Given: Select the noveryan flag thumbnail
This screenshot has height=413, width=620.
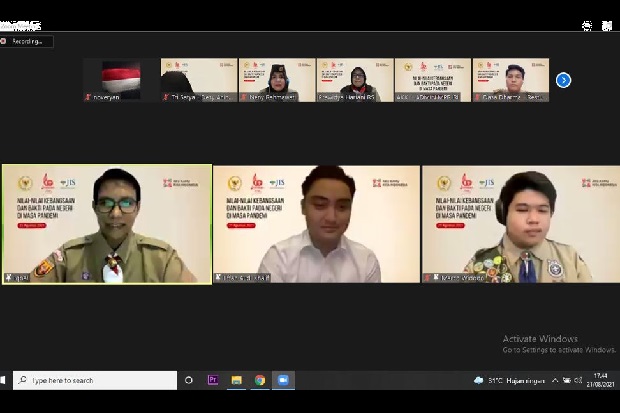Looking at the screenshot, I should (x=121, y=80).
